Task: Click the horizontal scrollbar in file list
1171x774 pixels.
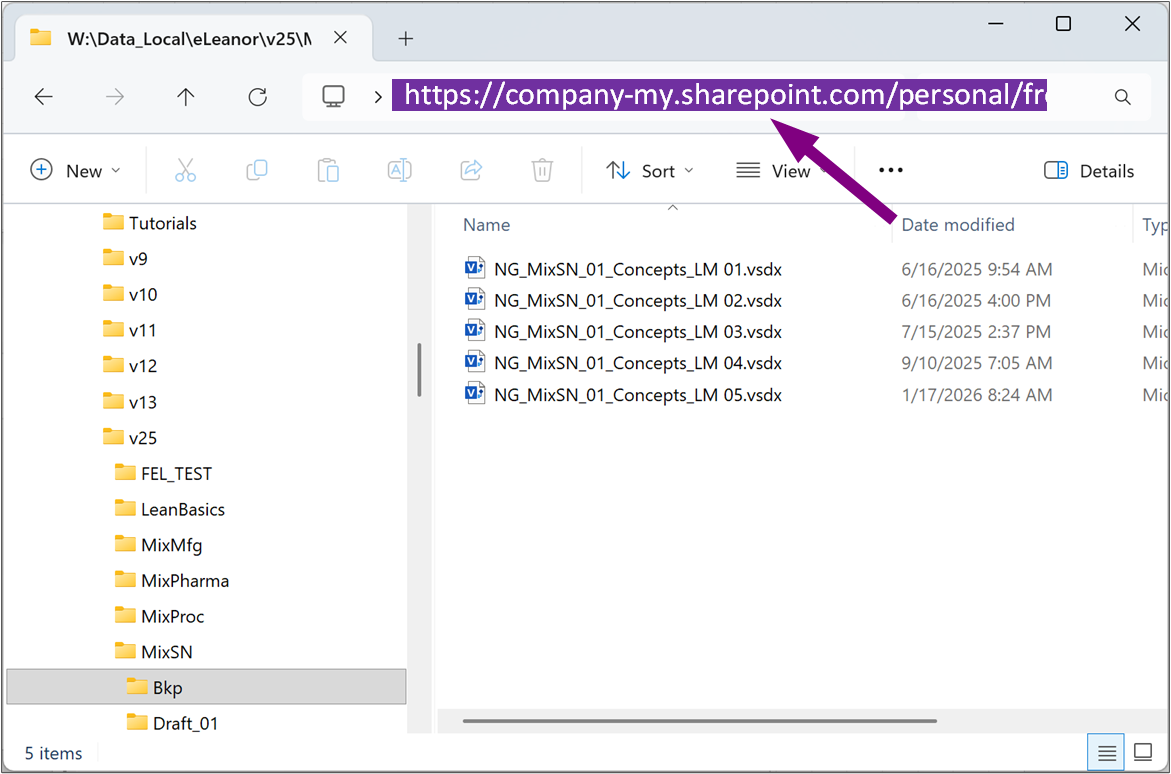Action: (x=699, y=720)
